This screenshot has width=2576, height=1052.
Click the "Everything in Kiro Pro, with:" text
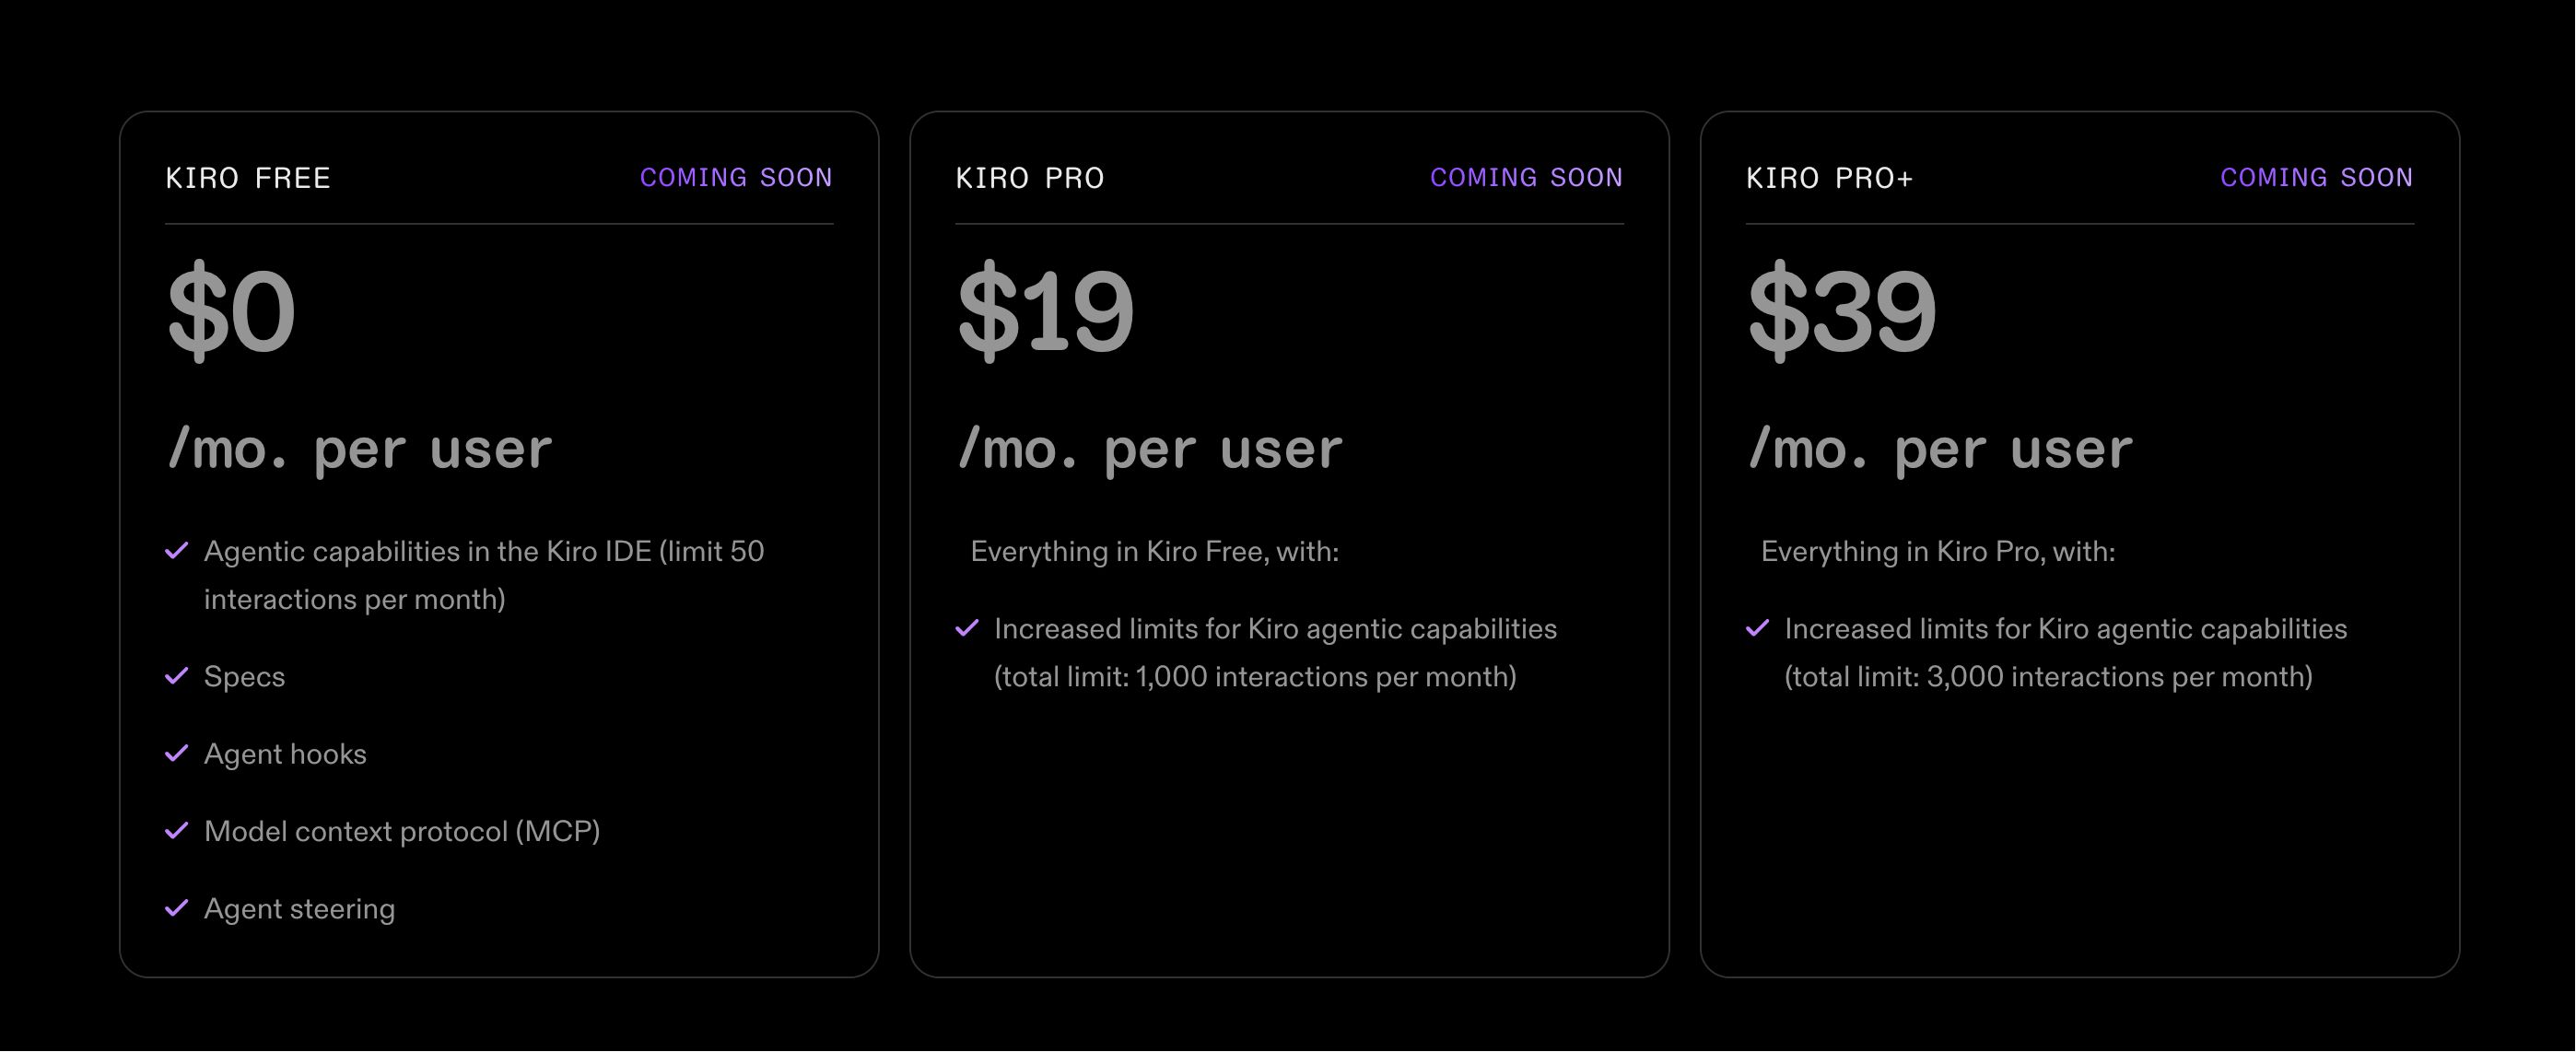pyautogui.click(x=1937, y=552)
